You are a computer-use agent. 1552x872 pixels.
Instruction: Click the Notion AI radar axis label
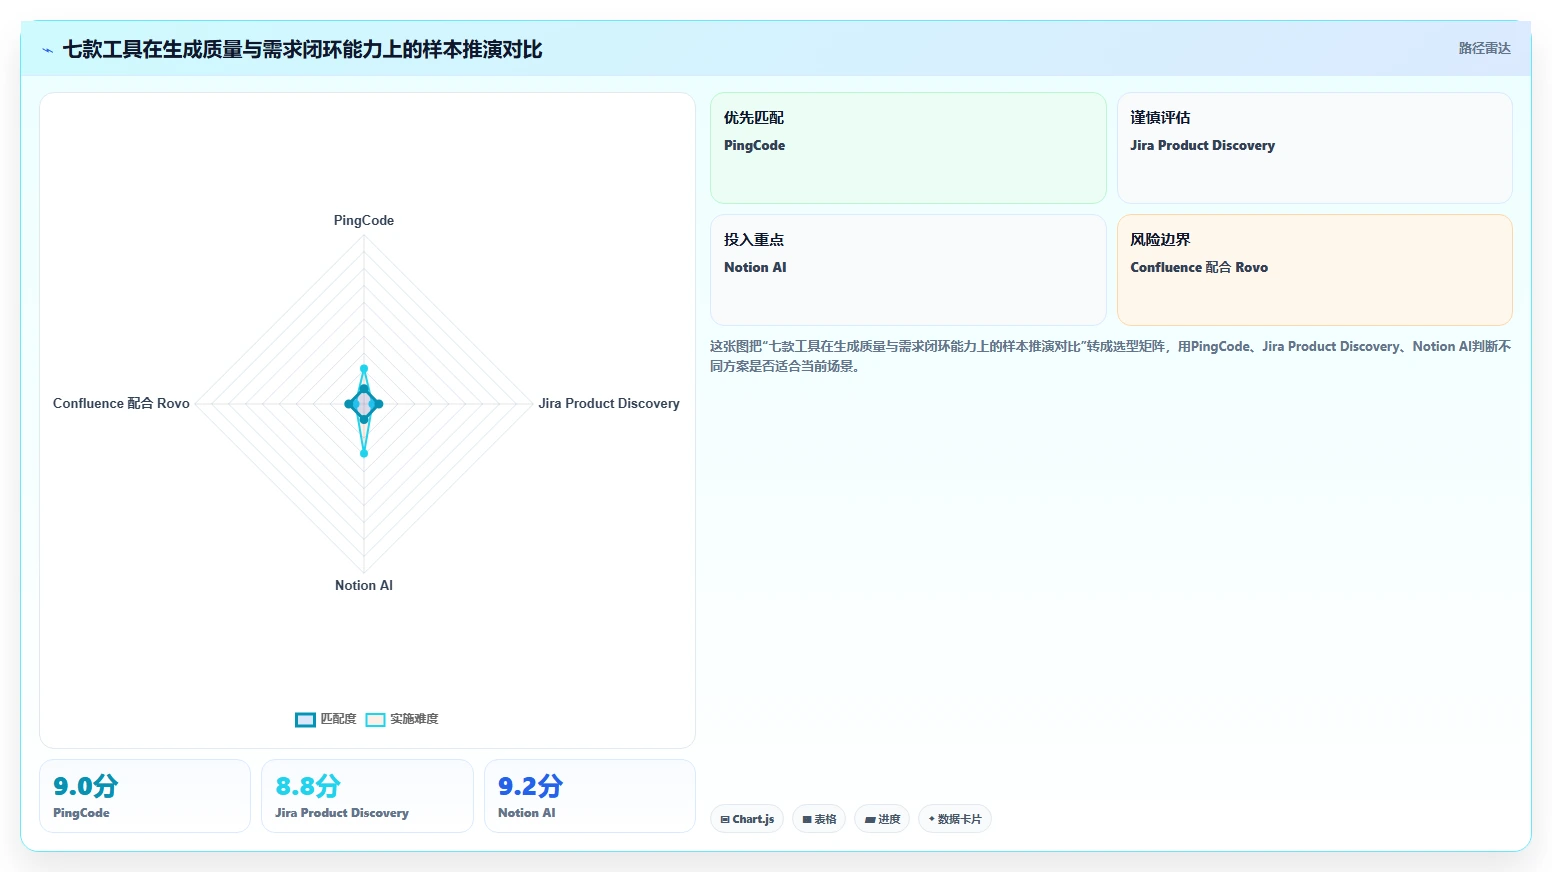pos(364,585)
